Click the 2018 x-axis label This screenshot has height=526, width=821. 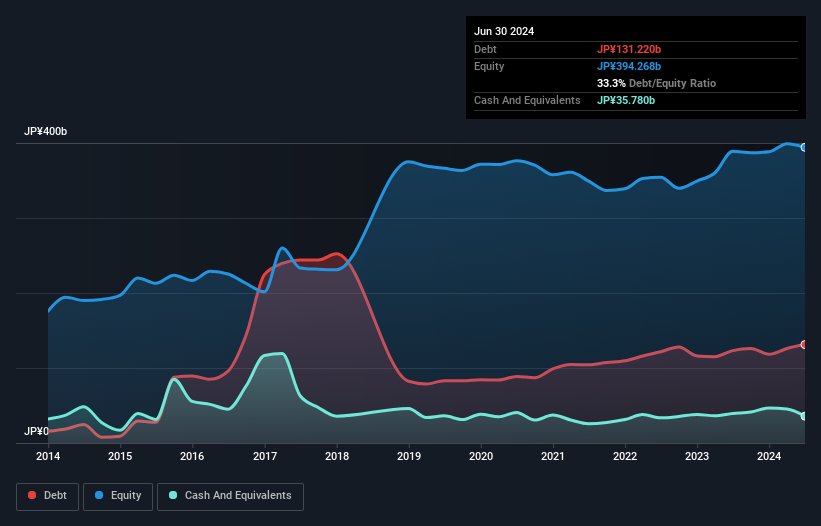pyautogui.click(x=337, y=456)
